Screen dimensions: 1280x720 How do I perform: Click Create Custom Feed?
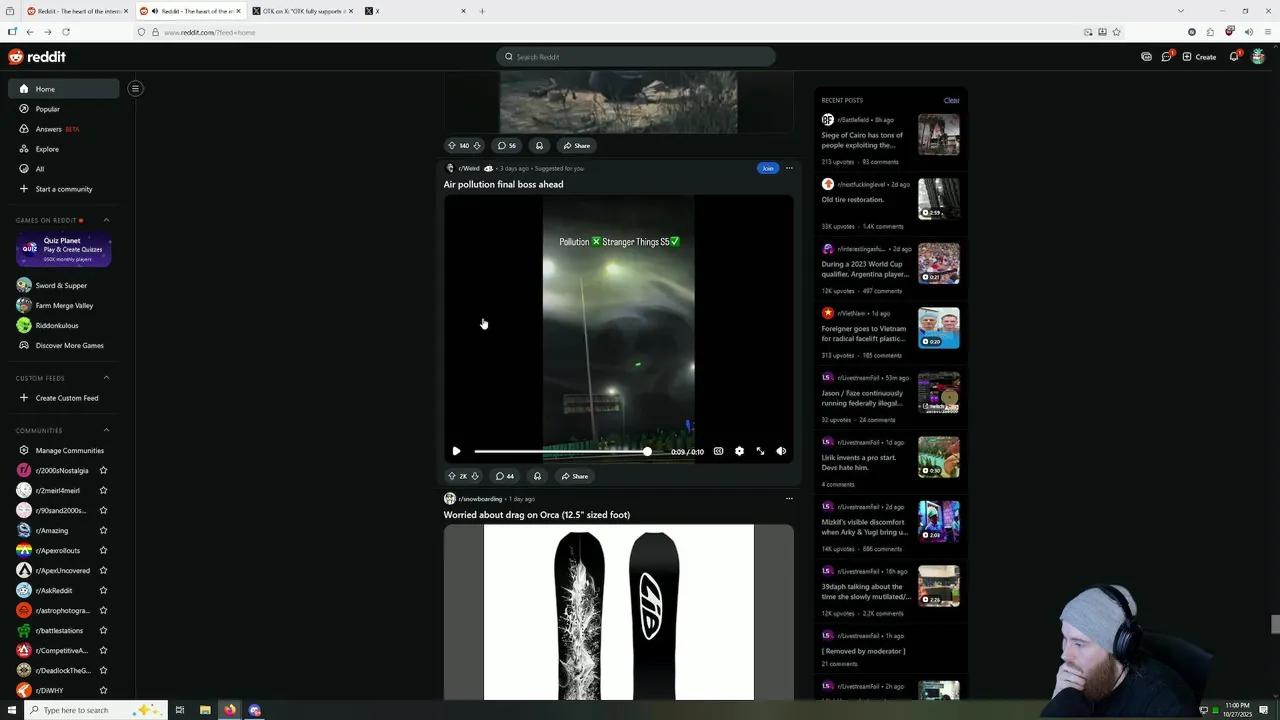pyautogui.click(x=64, y=398)
